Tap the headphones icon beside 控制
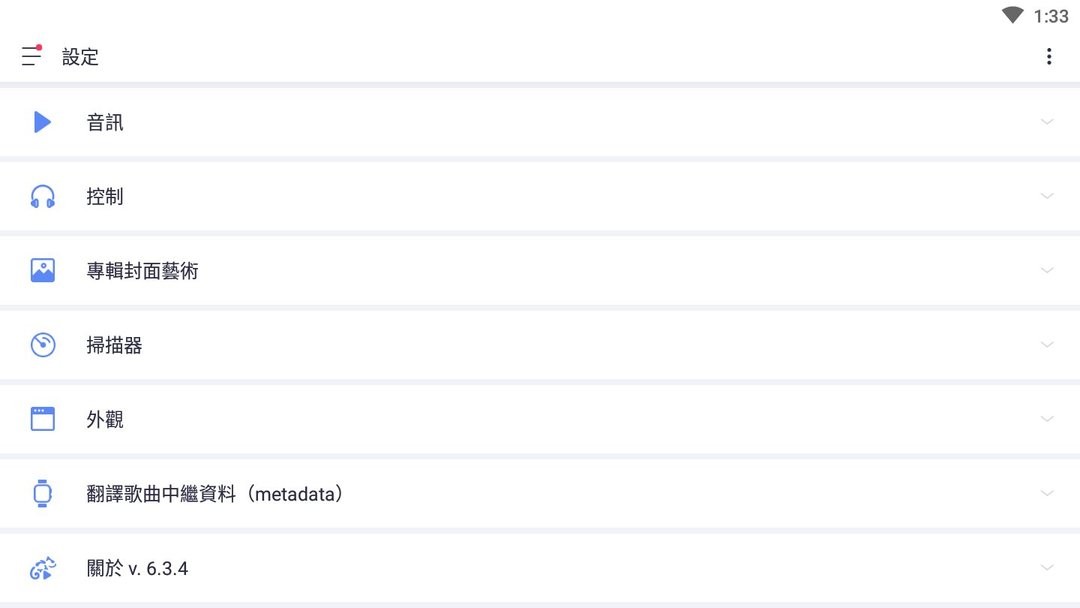This screenshot has height=608, width=1080. tap(42, 197)
